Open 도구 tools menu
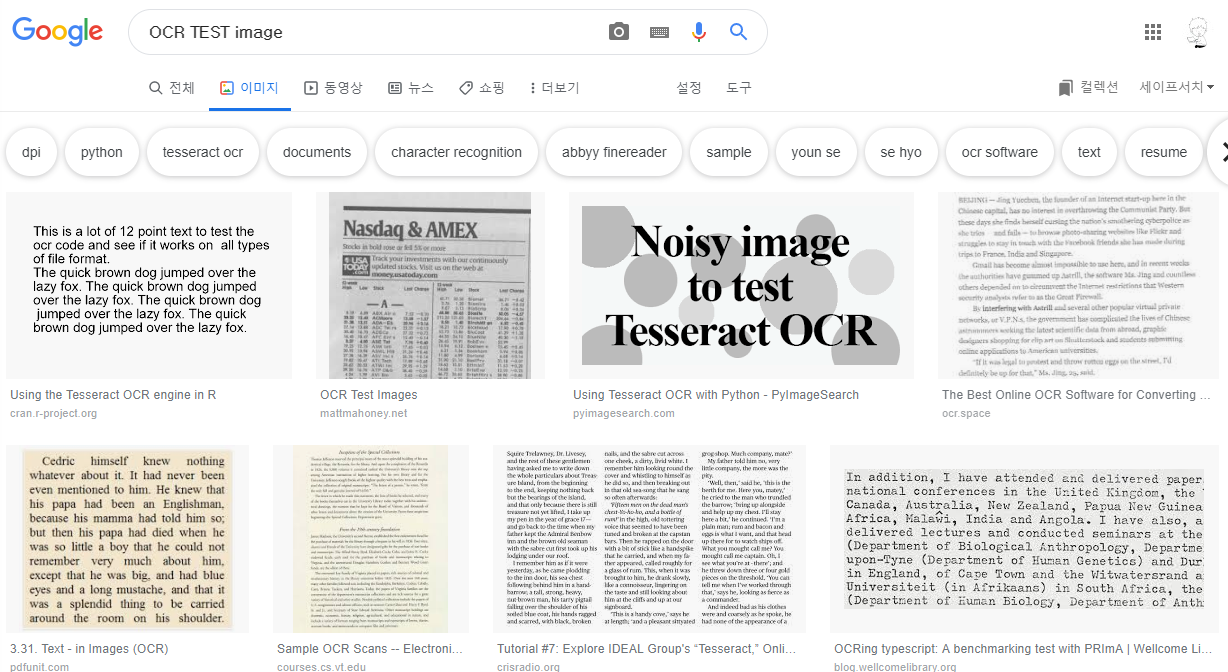 [739, 88]
